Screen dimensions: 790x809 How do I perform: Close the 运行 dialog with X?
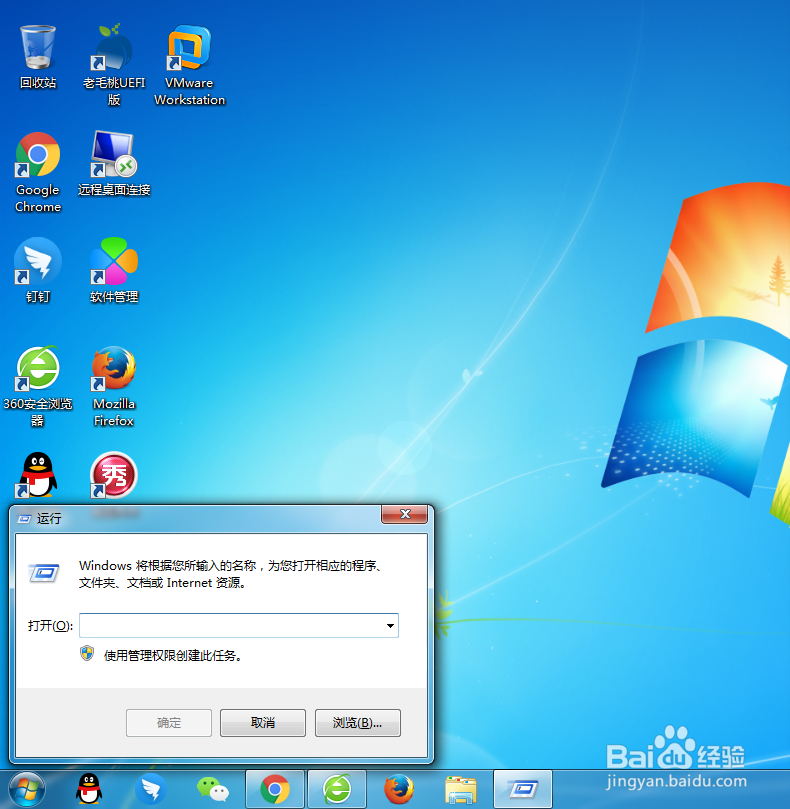[x=405, y=514]
